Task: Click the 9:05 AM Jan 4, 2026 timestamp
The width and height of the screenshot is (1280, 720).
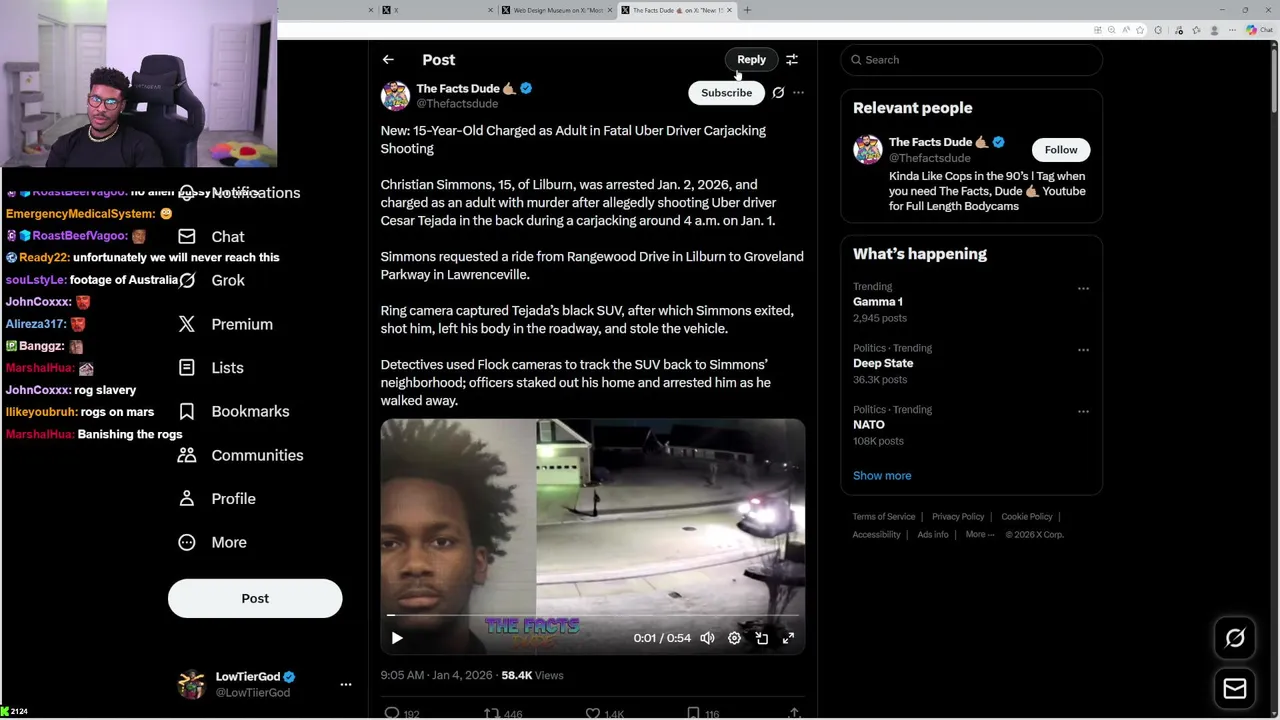Action: (436, 676)
